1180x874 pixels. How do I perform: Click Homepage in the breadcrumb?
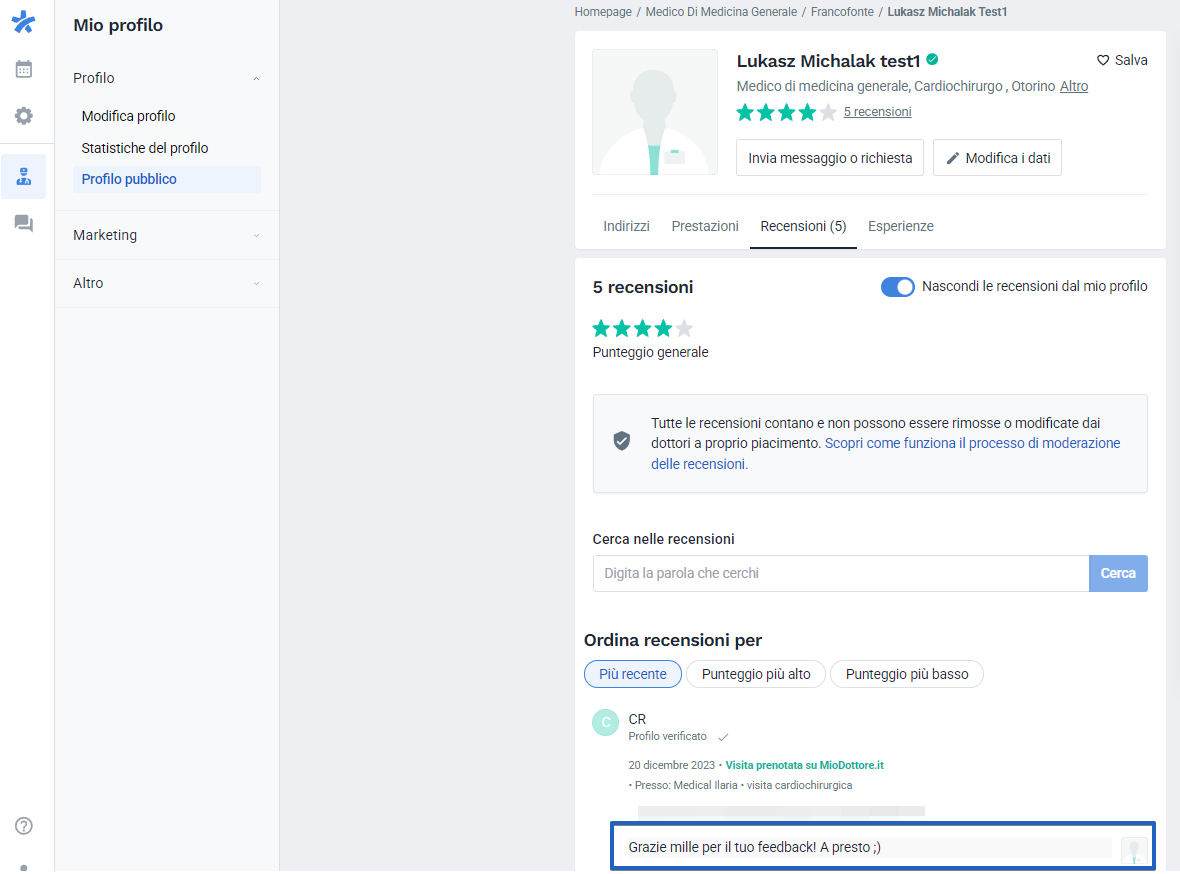coord(603,12)
